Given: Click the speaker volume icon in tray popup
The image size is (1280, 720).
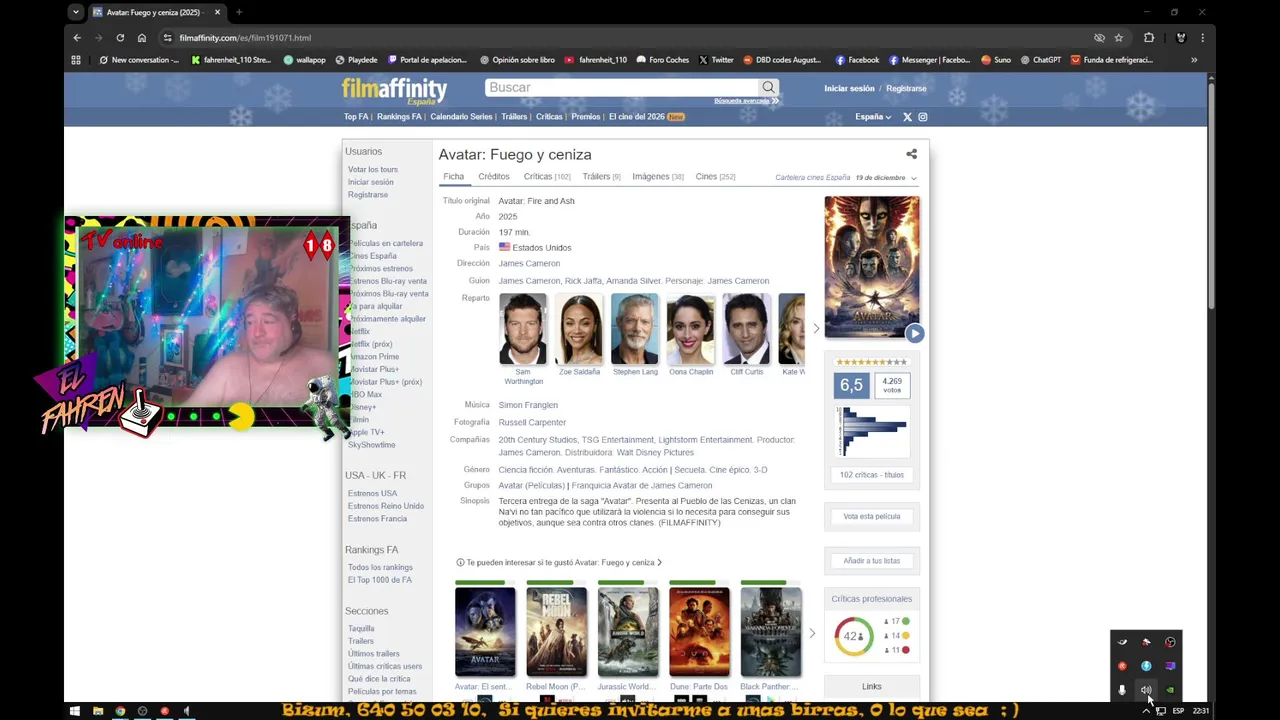Looking at the screenshot, I should 1146,690.
